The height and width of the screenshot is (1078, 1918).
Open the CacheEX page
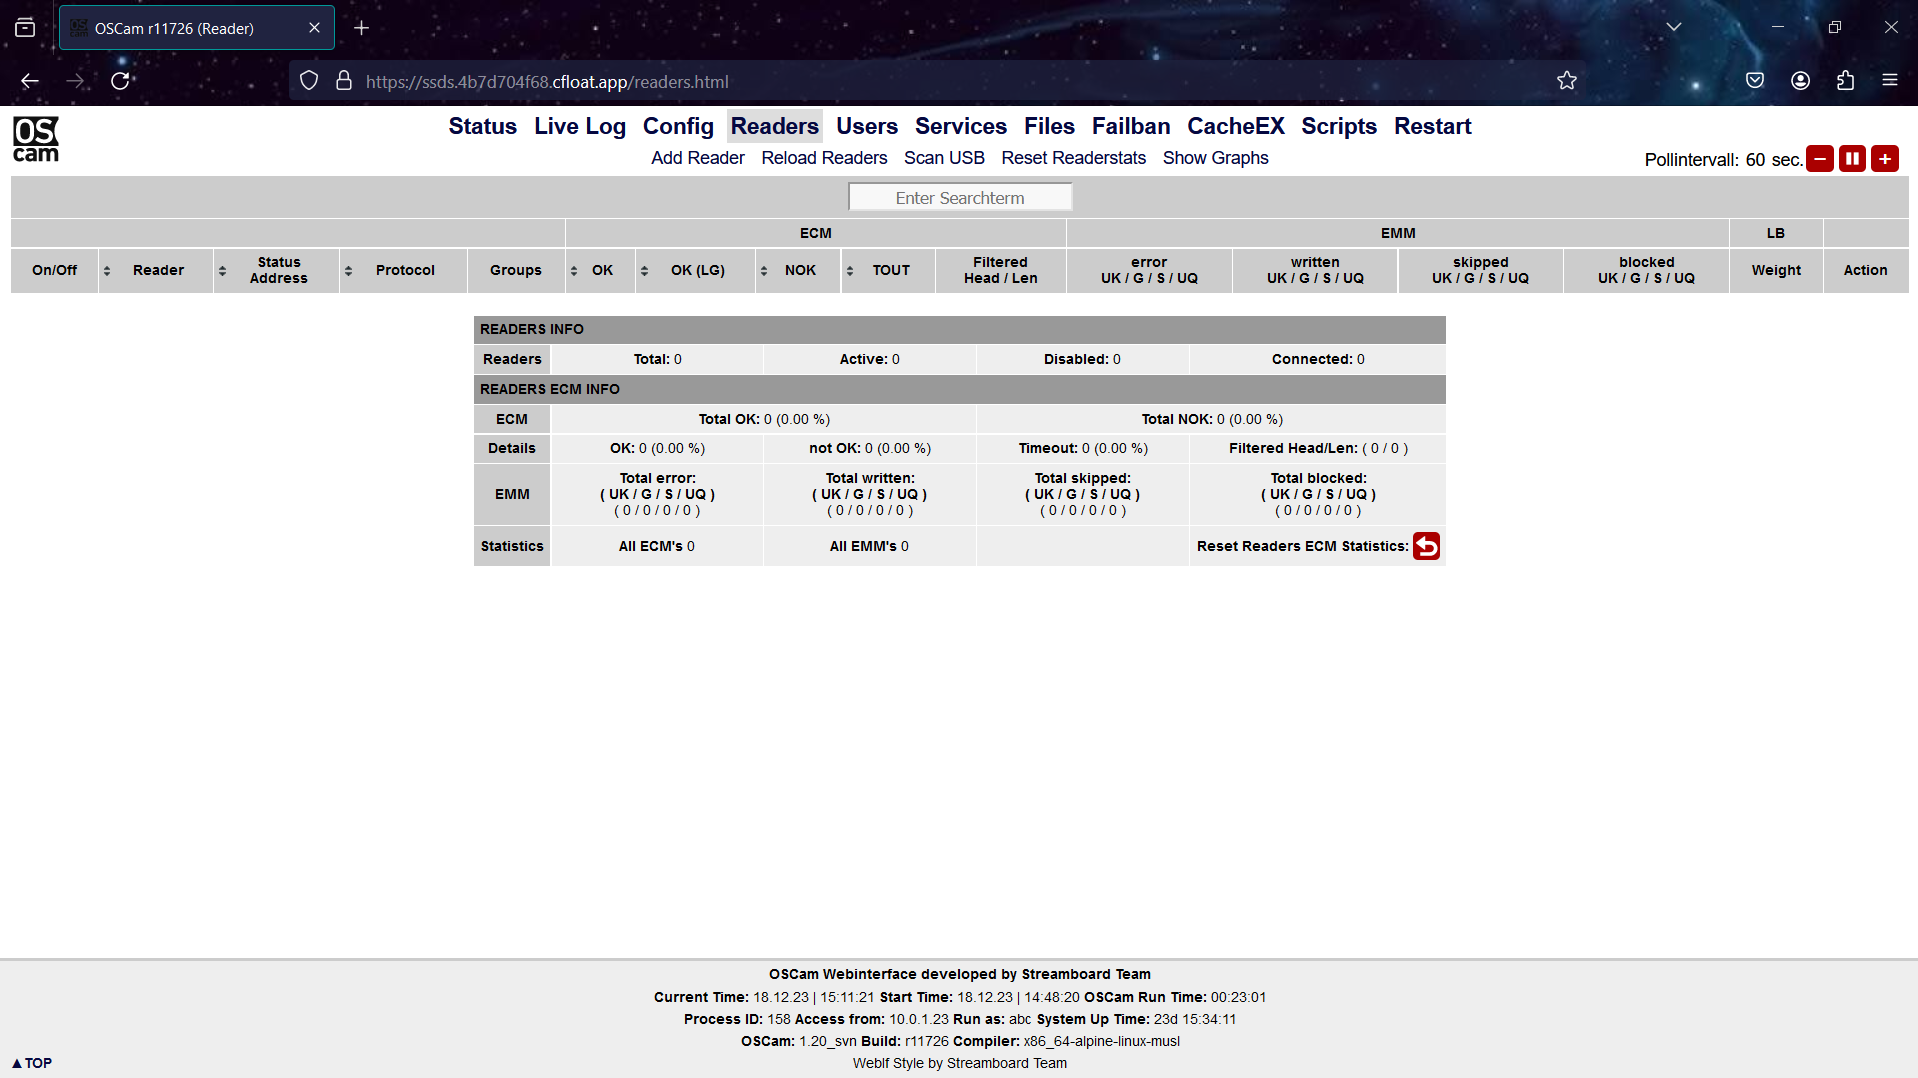[1236, 126]
